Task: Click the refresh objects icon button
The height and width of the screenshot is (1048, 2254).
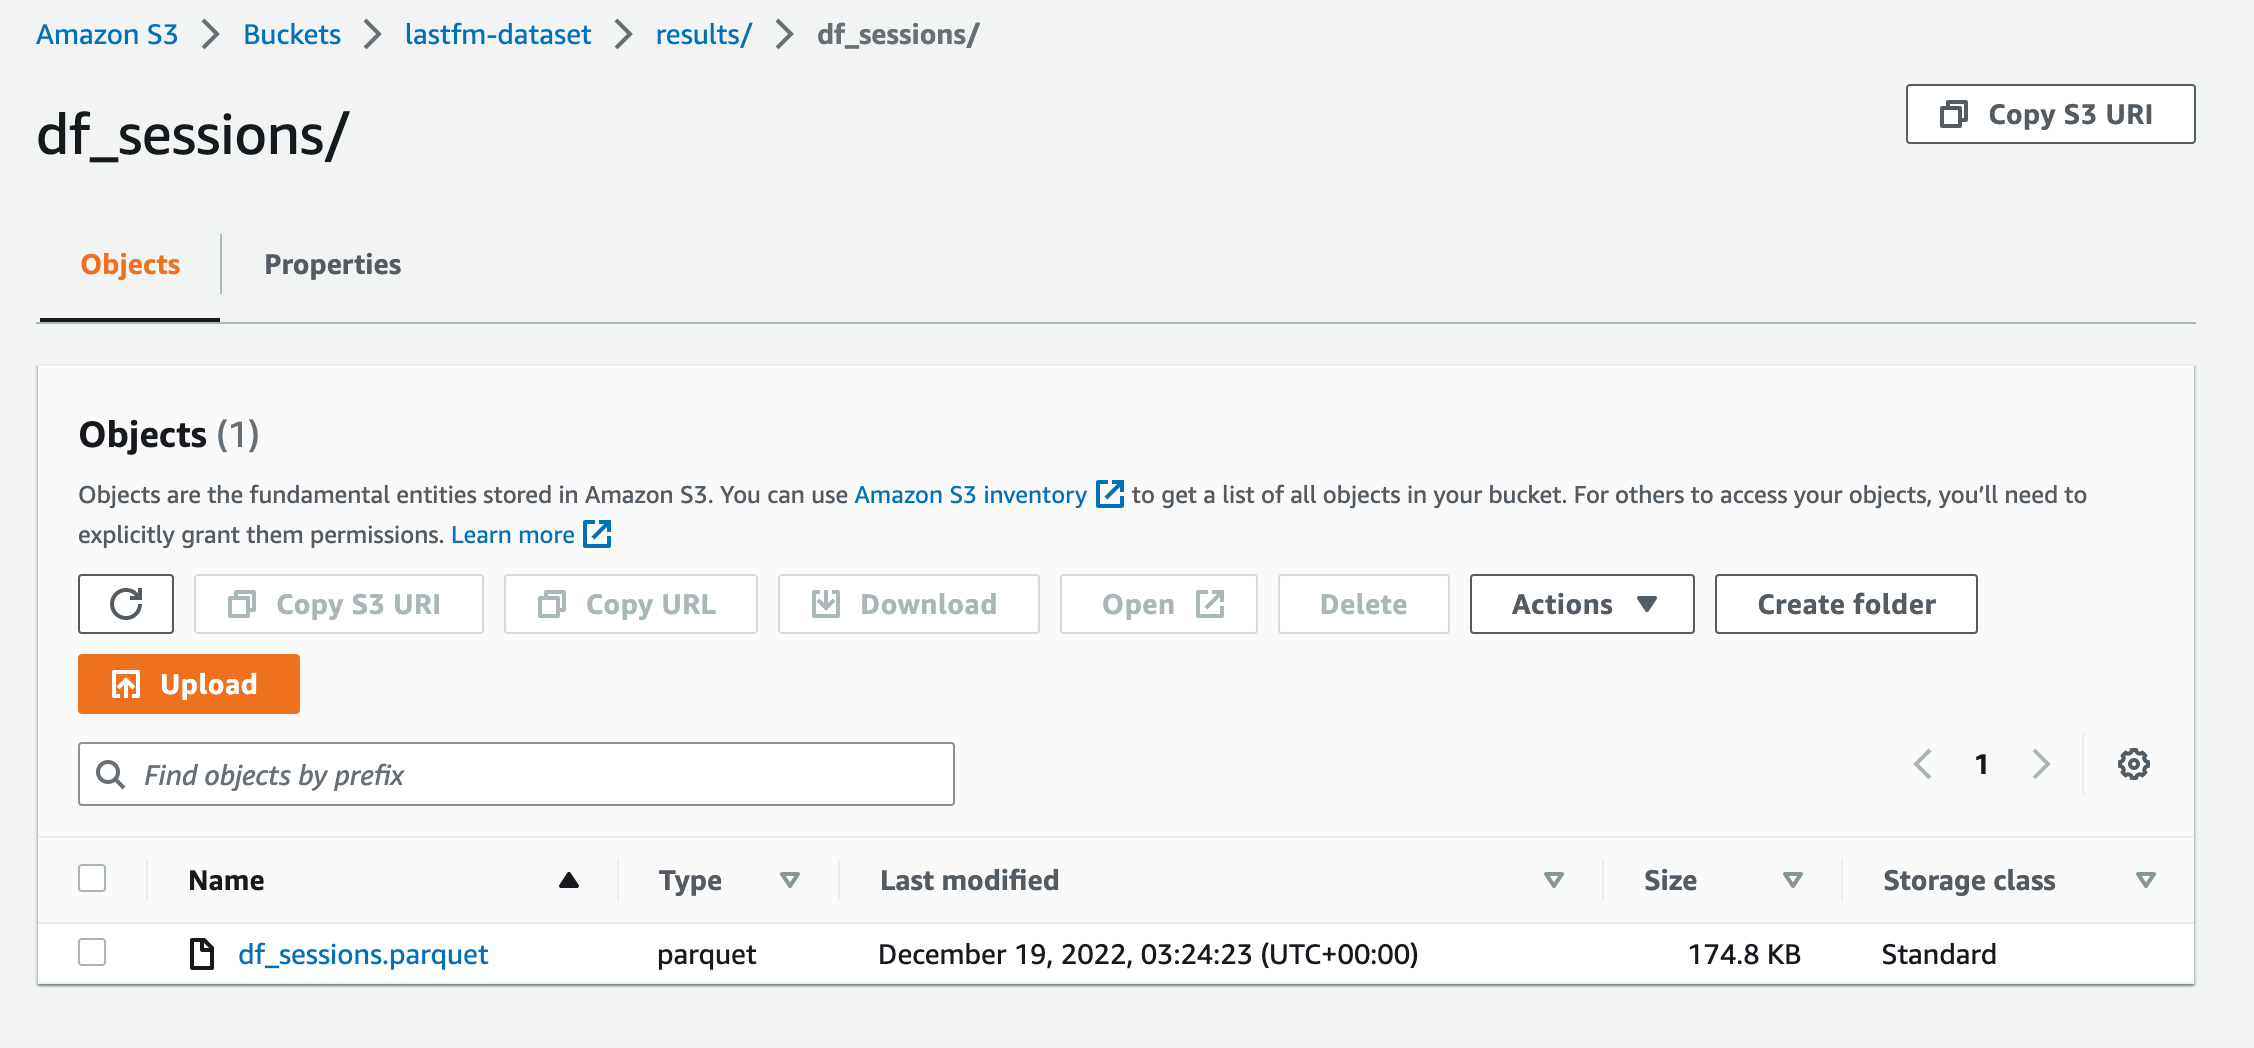Action: [126, 604]
